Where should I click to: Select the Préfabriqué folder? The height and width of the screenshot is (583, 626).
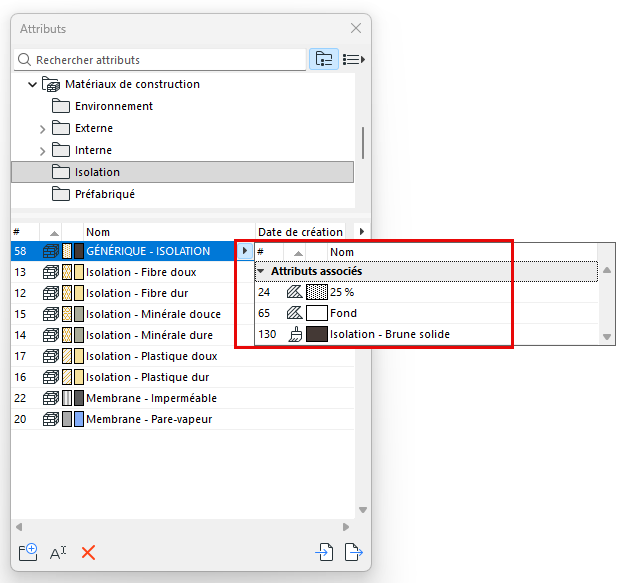point(93,194)
